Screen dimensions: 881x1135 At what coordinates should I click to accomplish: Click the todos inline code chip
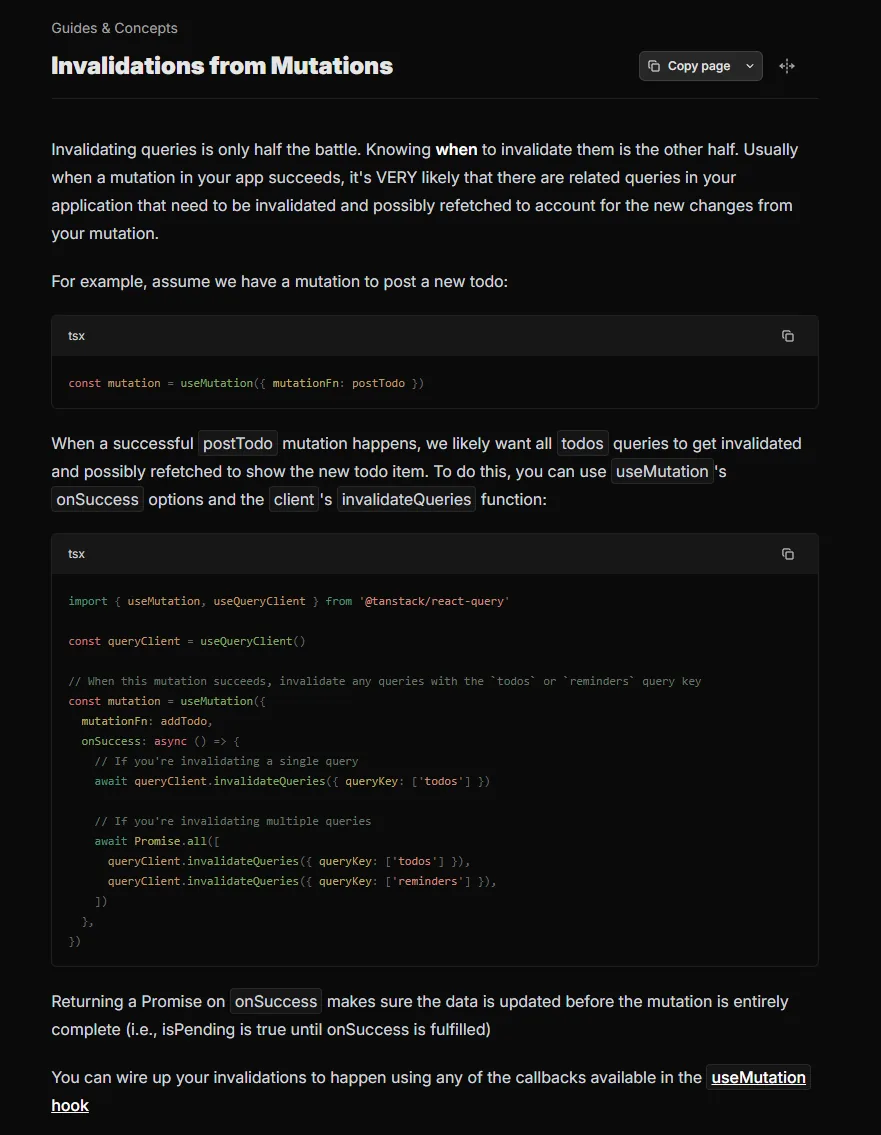[x=582, y=443]
